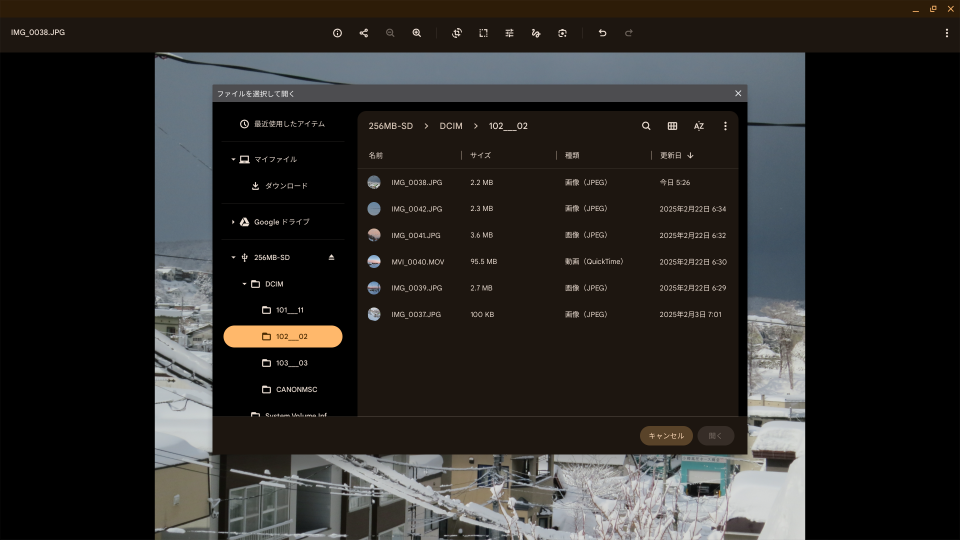The image size is (960, 540).
Task: Open the file picker three-dot more menu
Action: click(725, 126)
